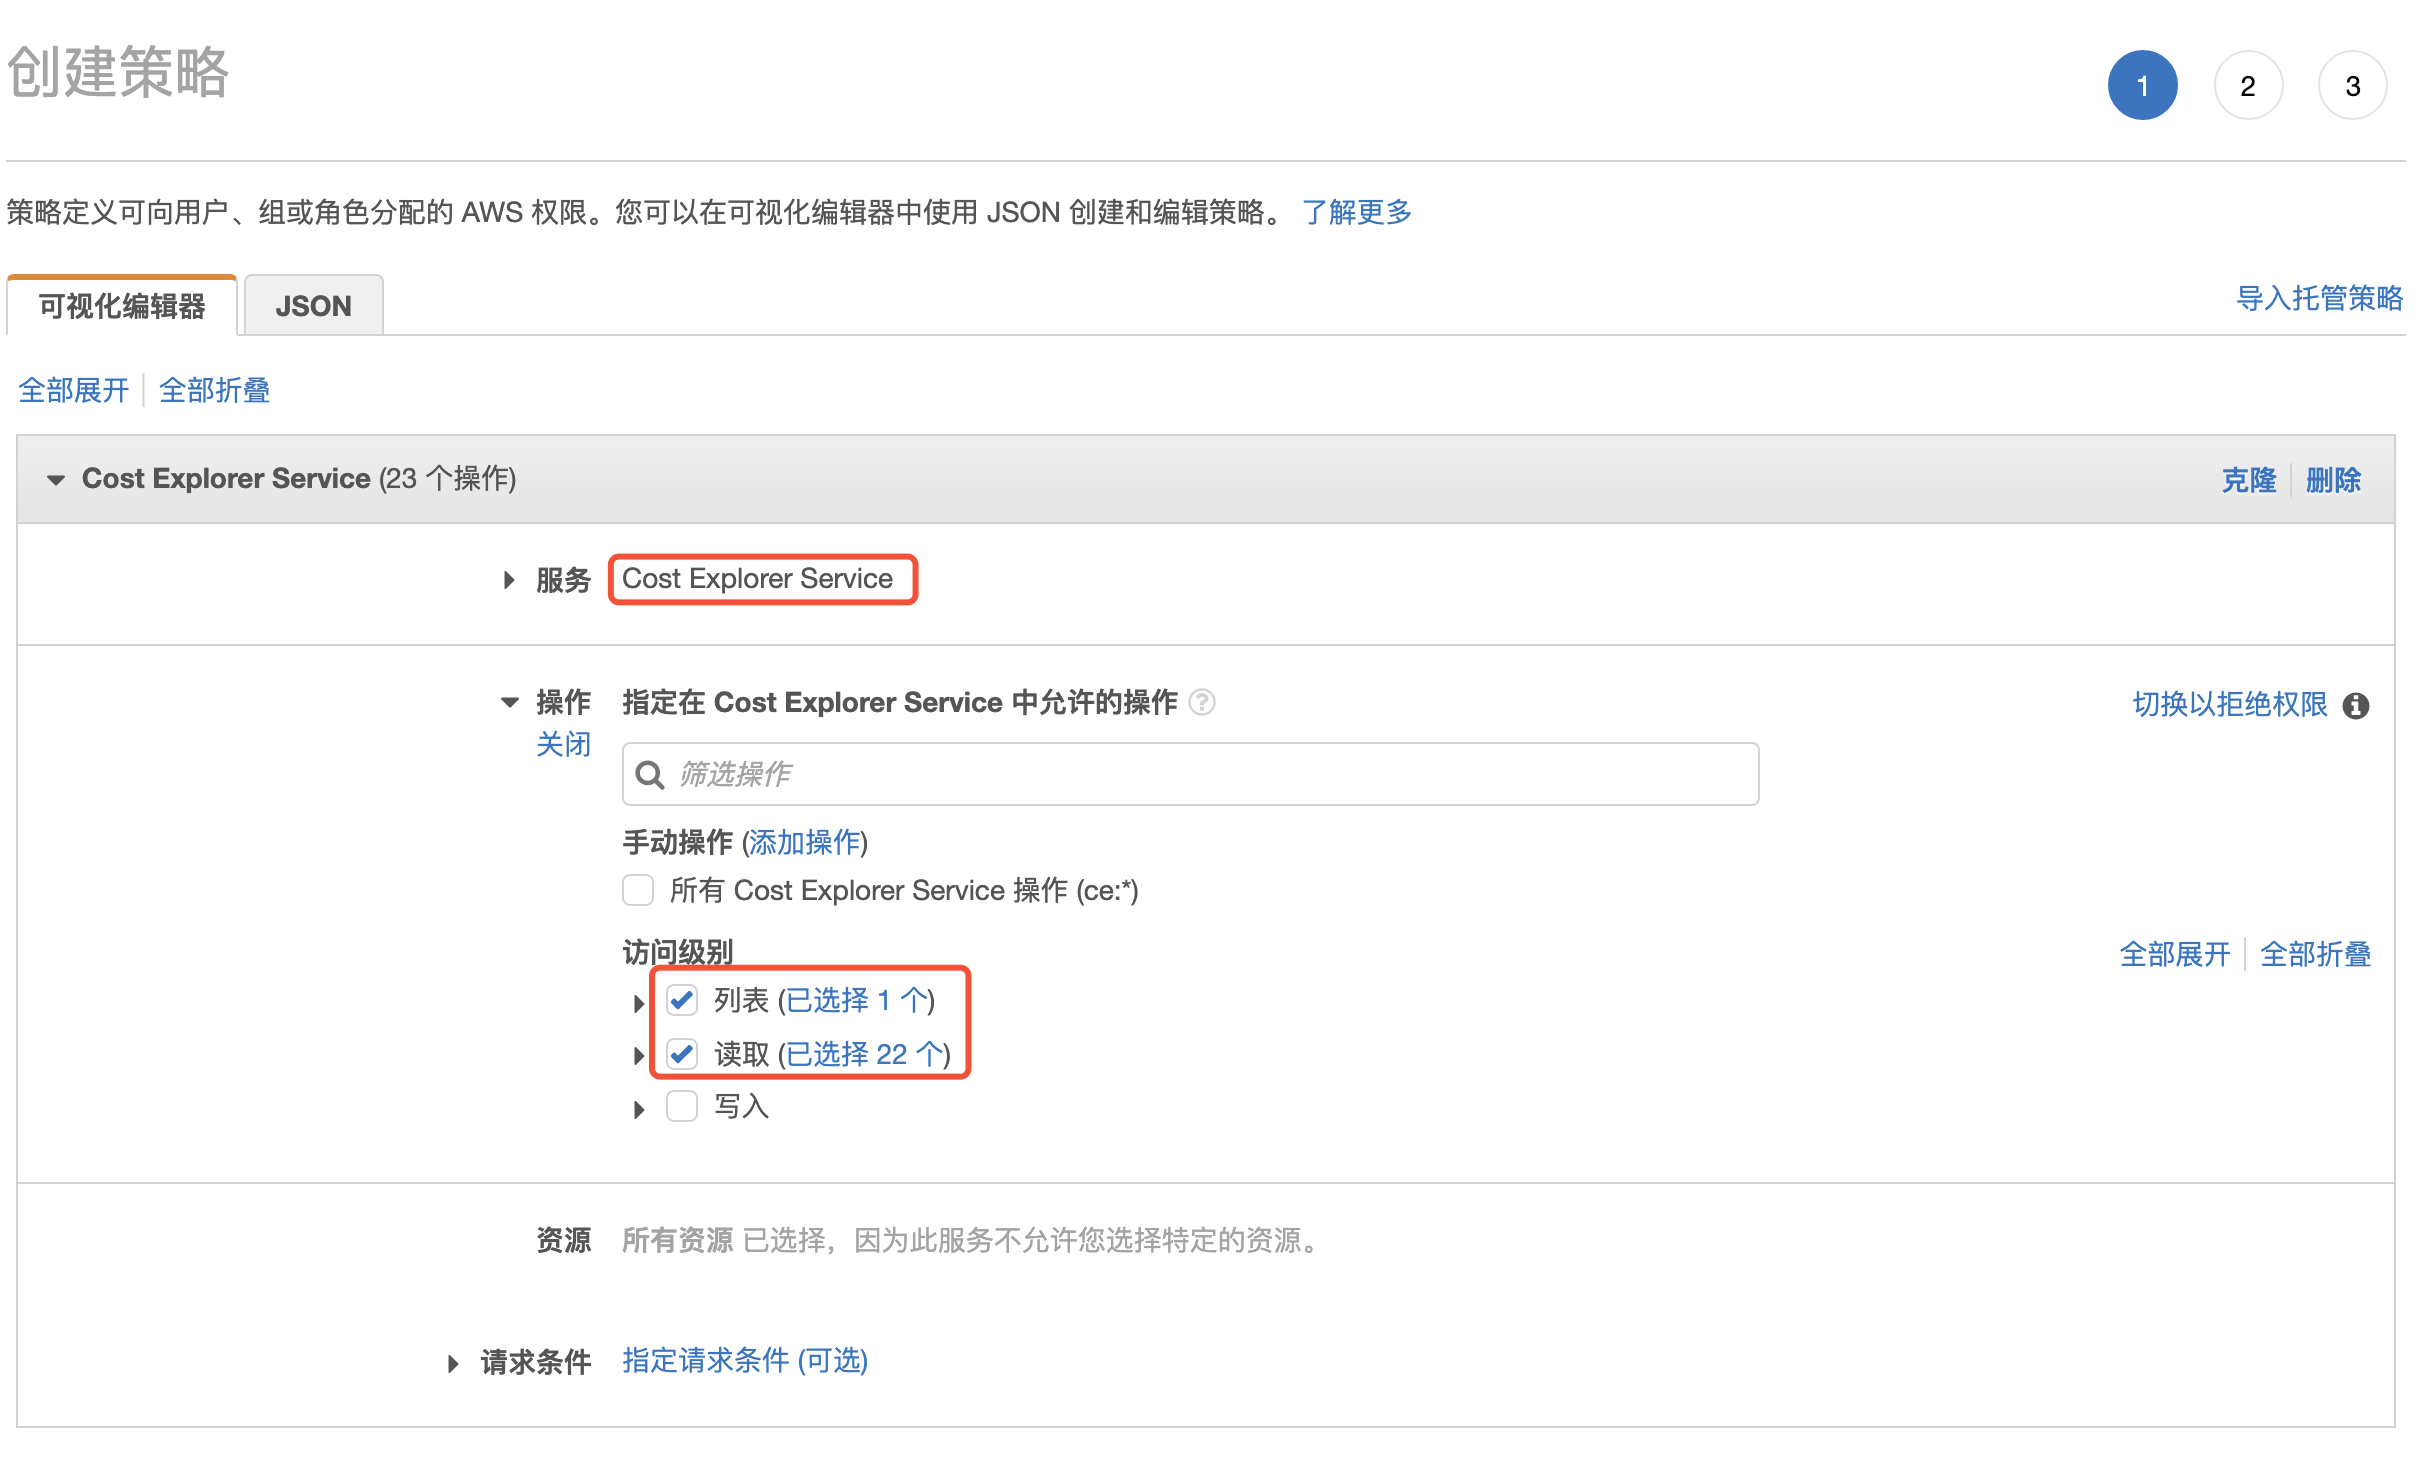The width and height of the screenshot is (2416, 1462).
Task: Click the 资源 label
Action: [x=563, y=1241]
